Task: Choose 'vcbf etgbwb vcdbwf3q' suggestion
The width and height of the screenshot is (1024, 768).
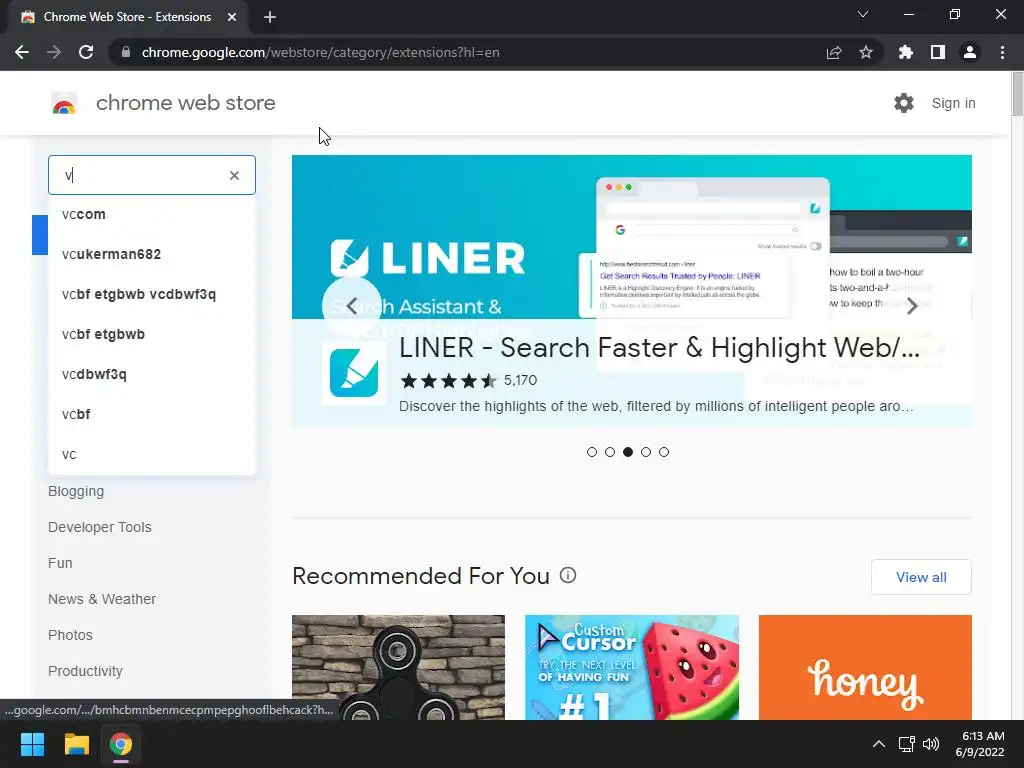Action: pyautogui.click(x=152, y=294)
